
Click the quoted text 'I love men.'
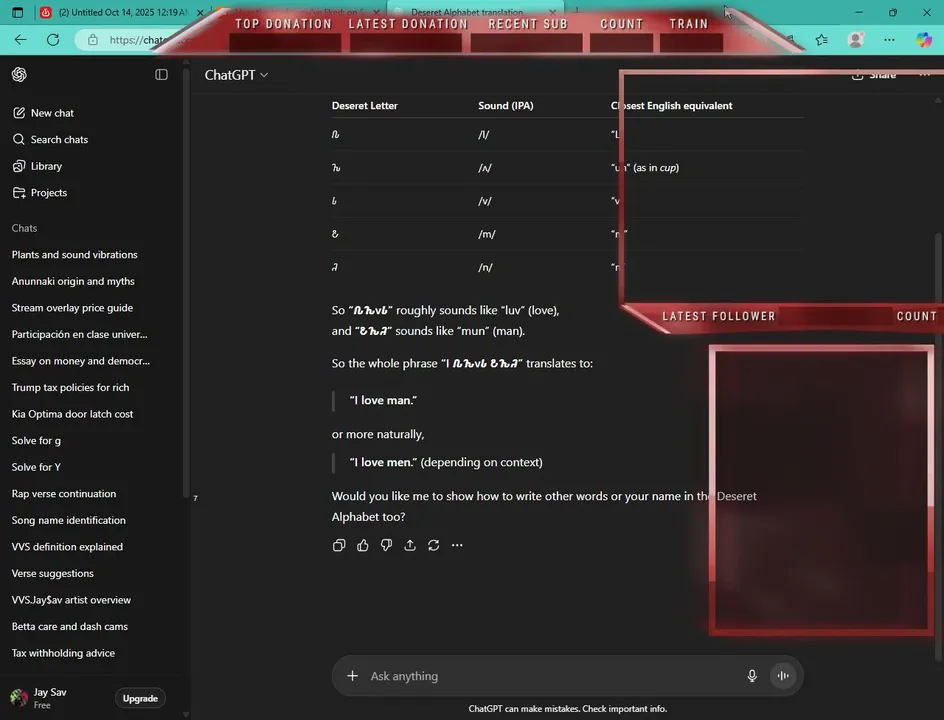pos(384,462)
